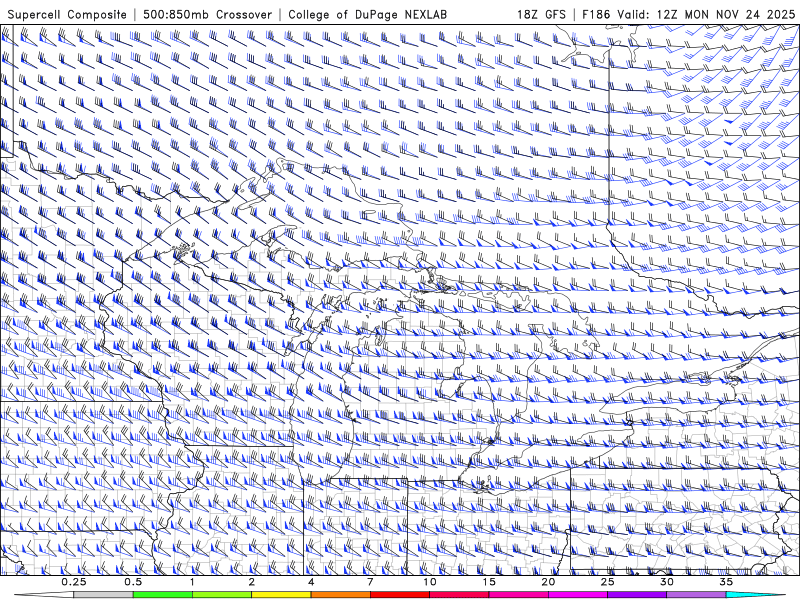Screen dimensions: 800x600
Task: Click the 'Supercell Composite' title text
Action: click(67, 14)
